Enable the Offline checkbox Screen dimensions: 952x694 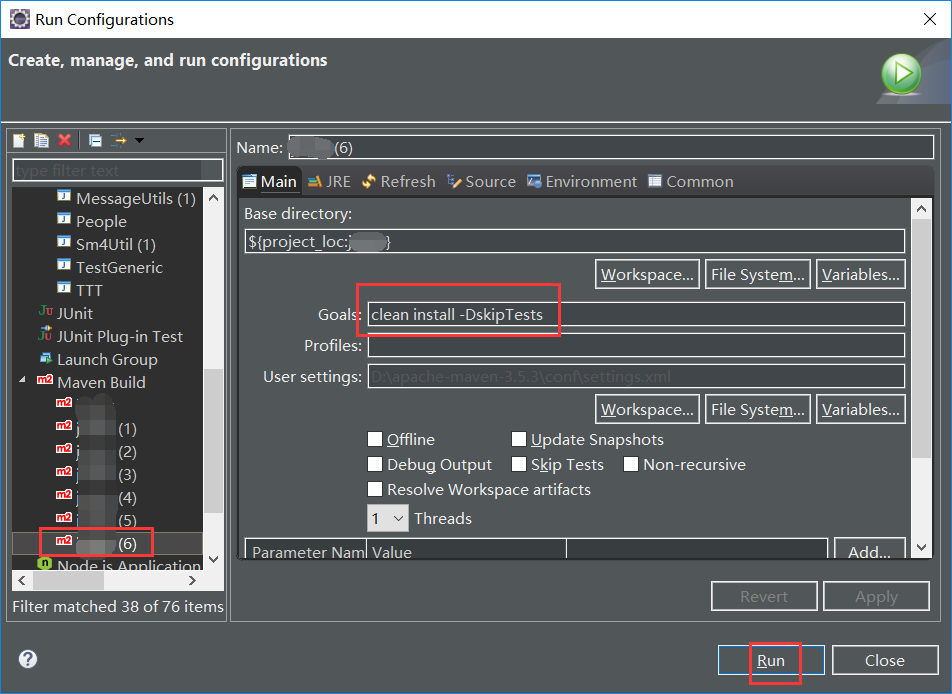pyautogui.click(x=375, y=439)
